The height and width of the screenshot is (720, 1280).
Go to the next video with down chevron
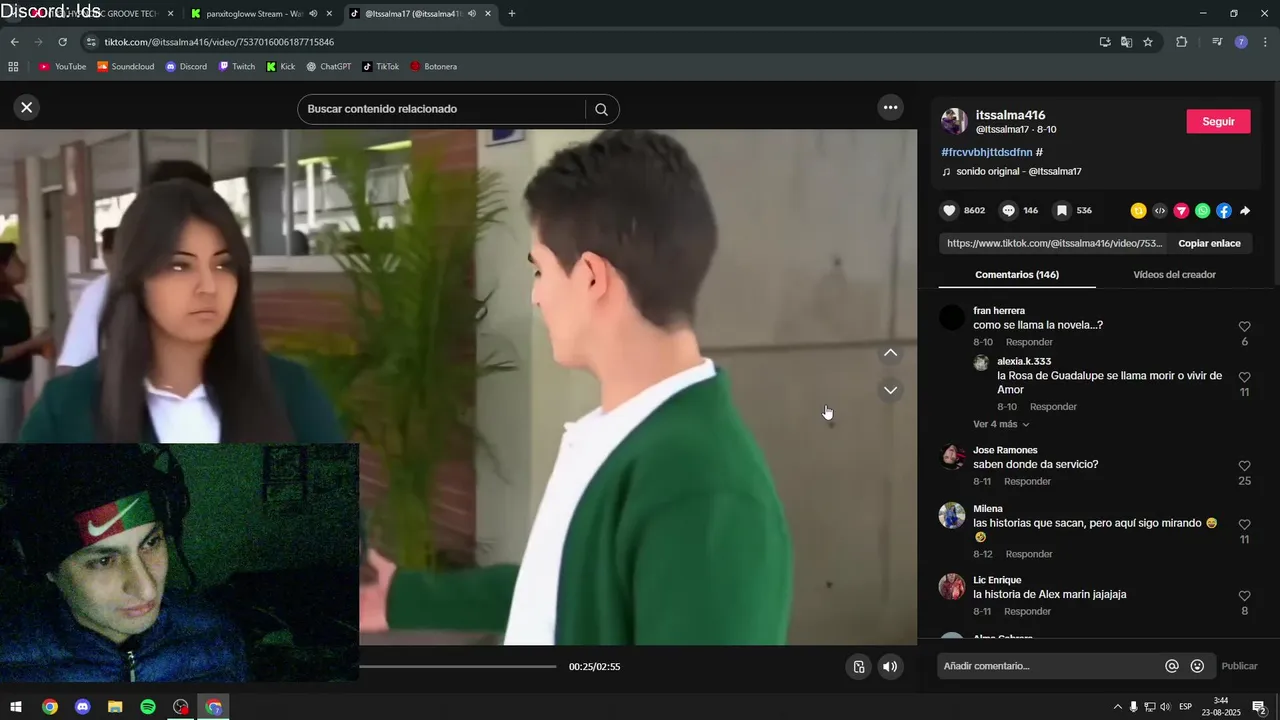890,390
